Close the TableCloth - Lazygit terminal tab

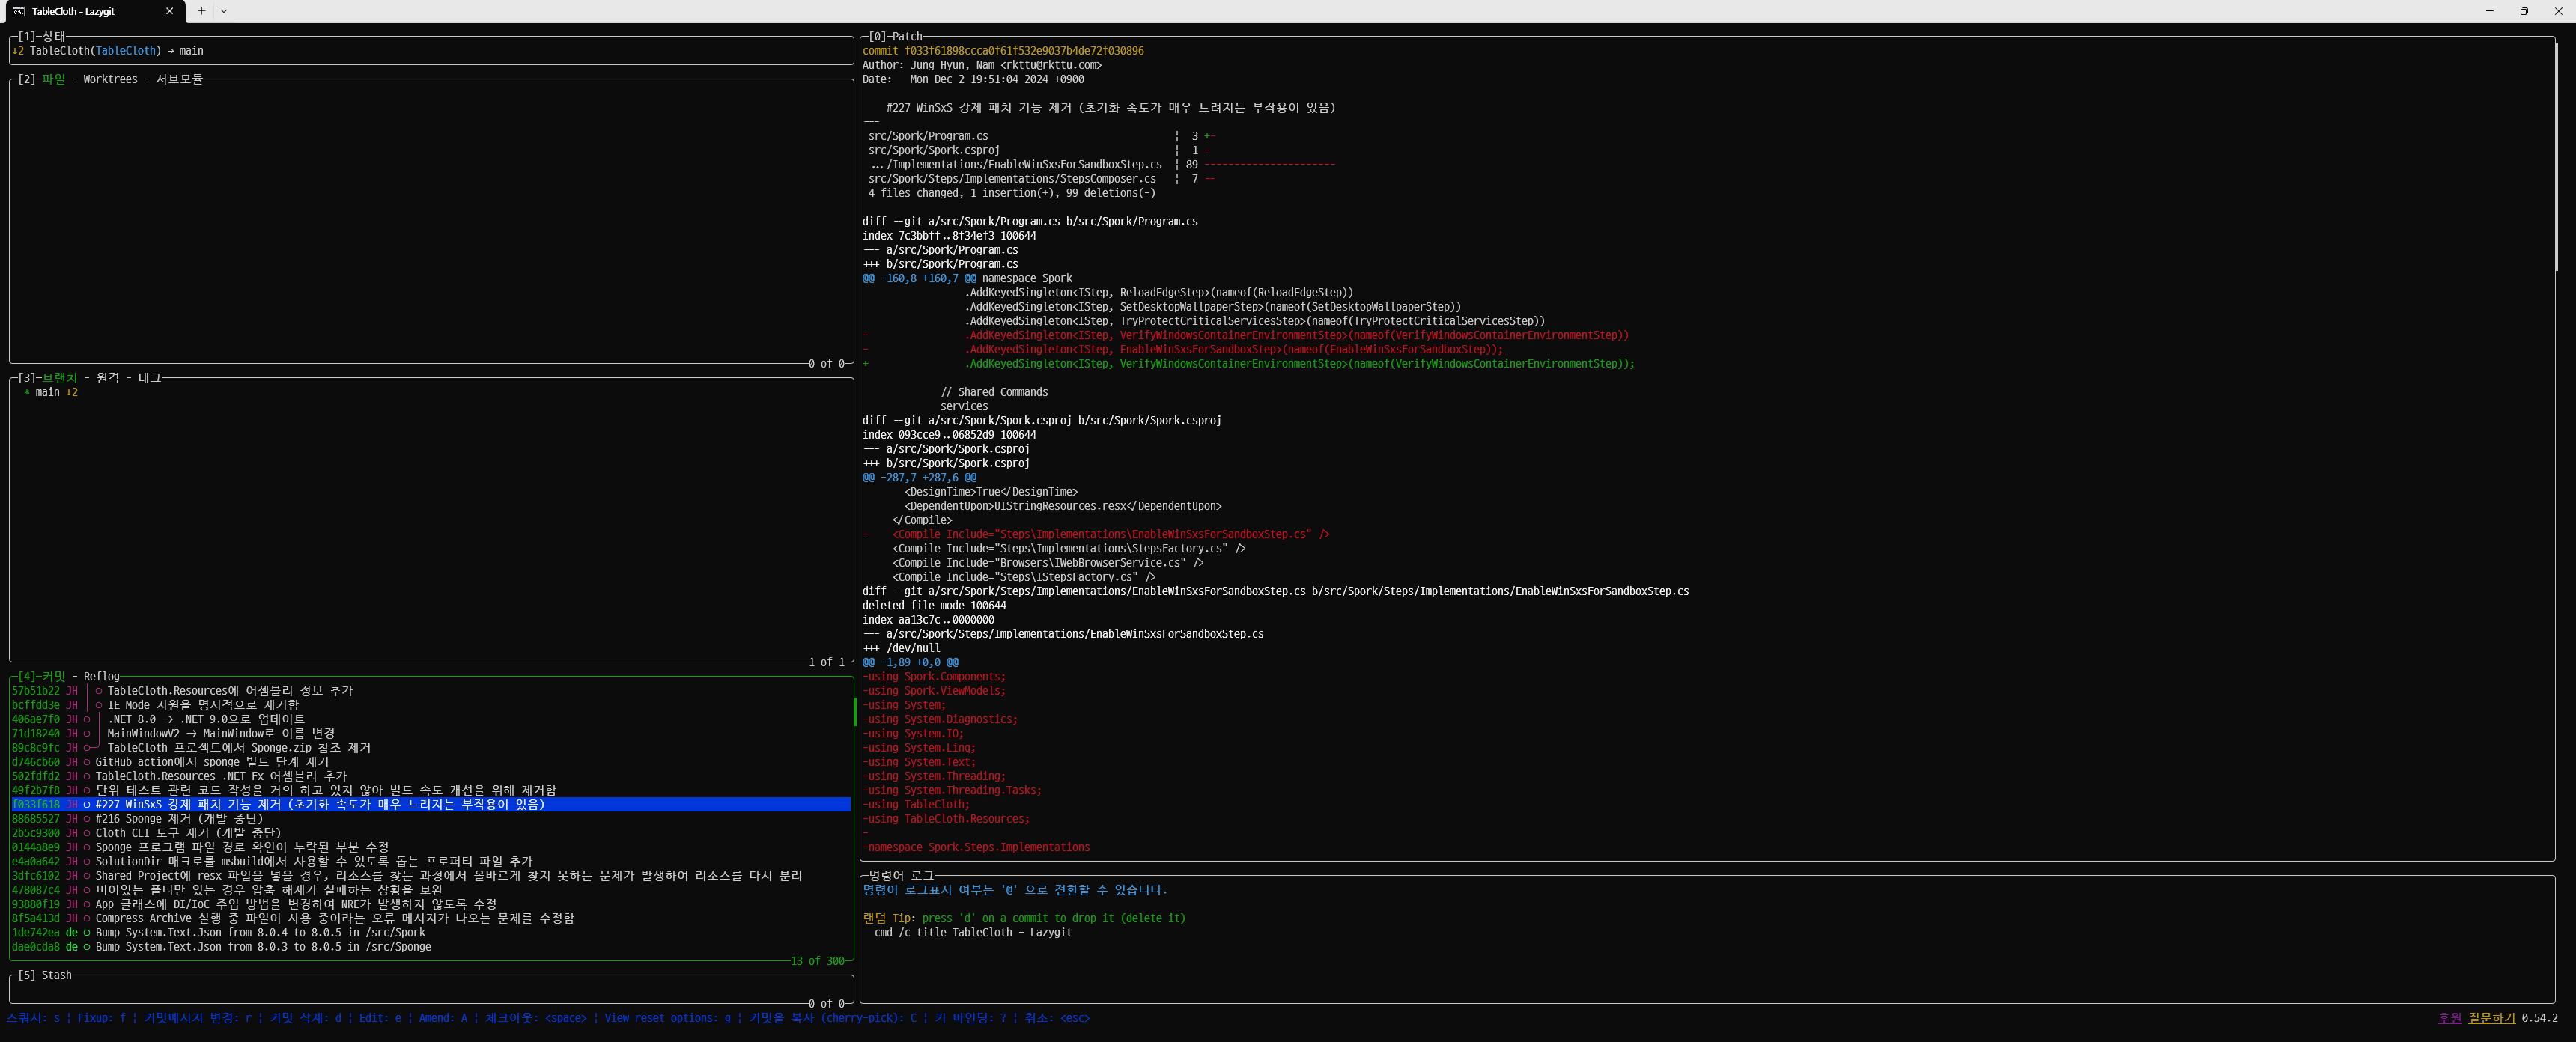coord(169,11)
